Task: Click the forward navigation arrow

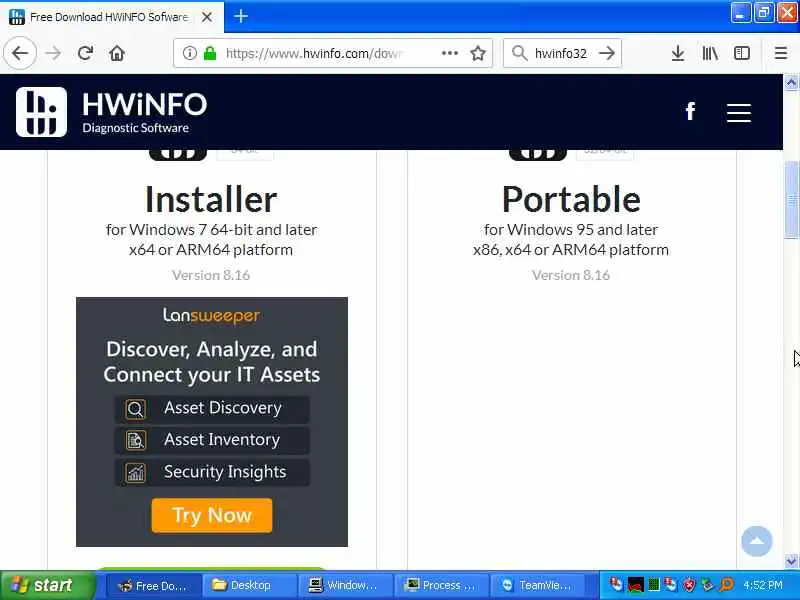Action: coord(53,53)
